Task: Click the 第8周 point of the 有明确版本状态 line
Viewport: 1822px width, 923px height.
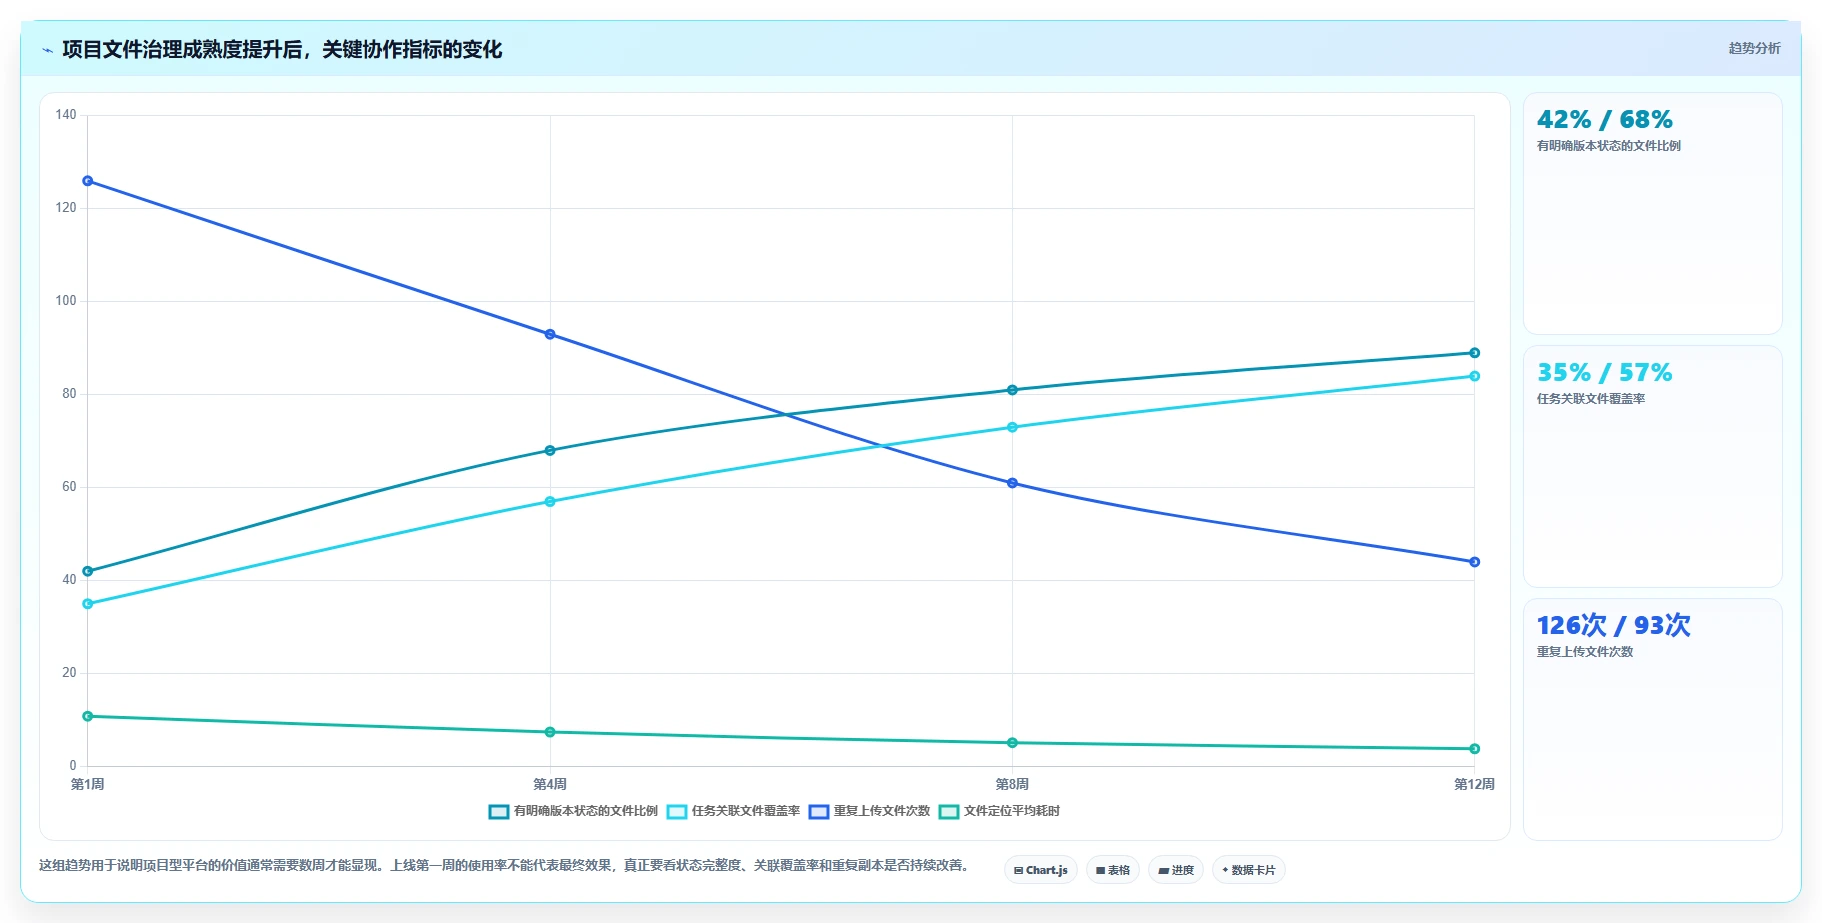Action: (x=1012, y=390)
